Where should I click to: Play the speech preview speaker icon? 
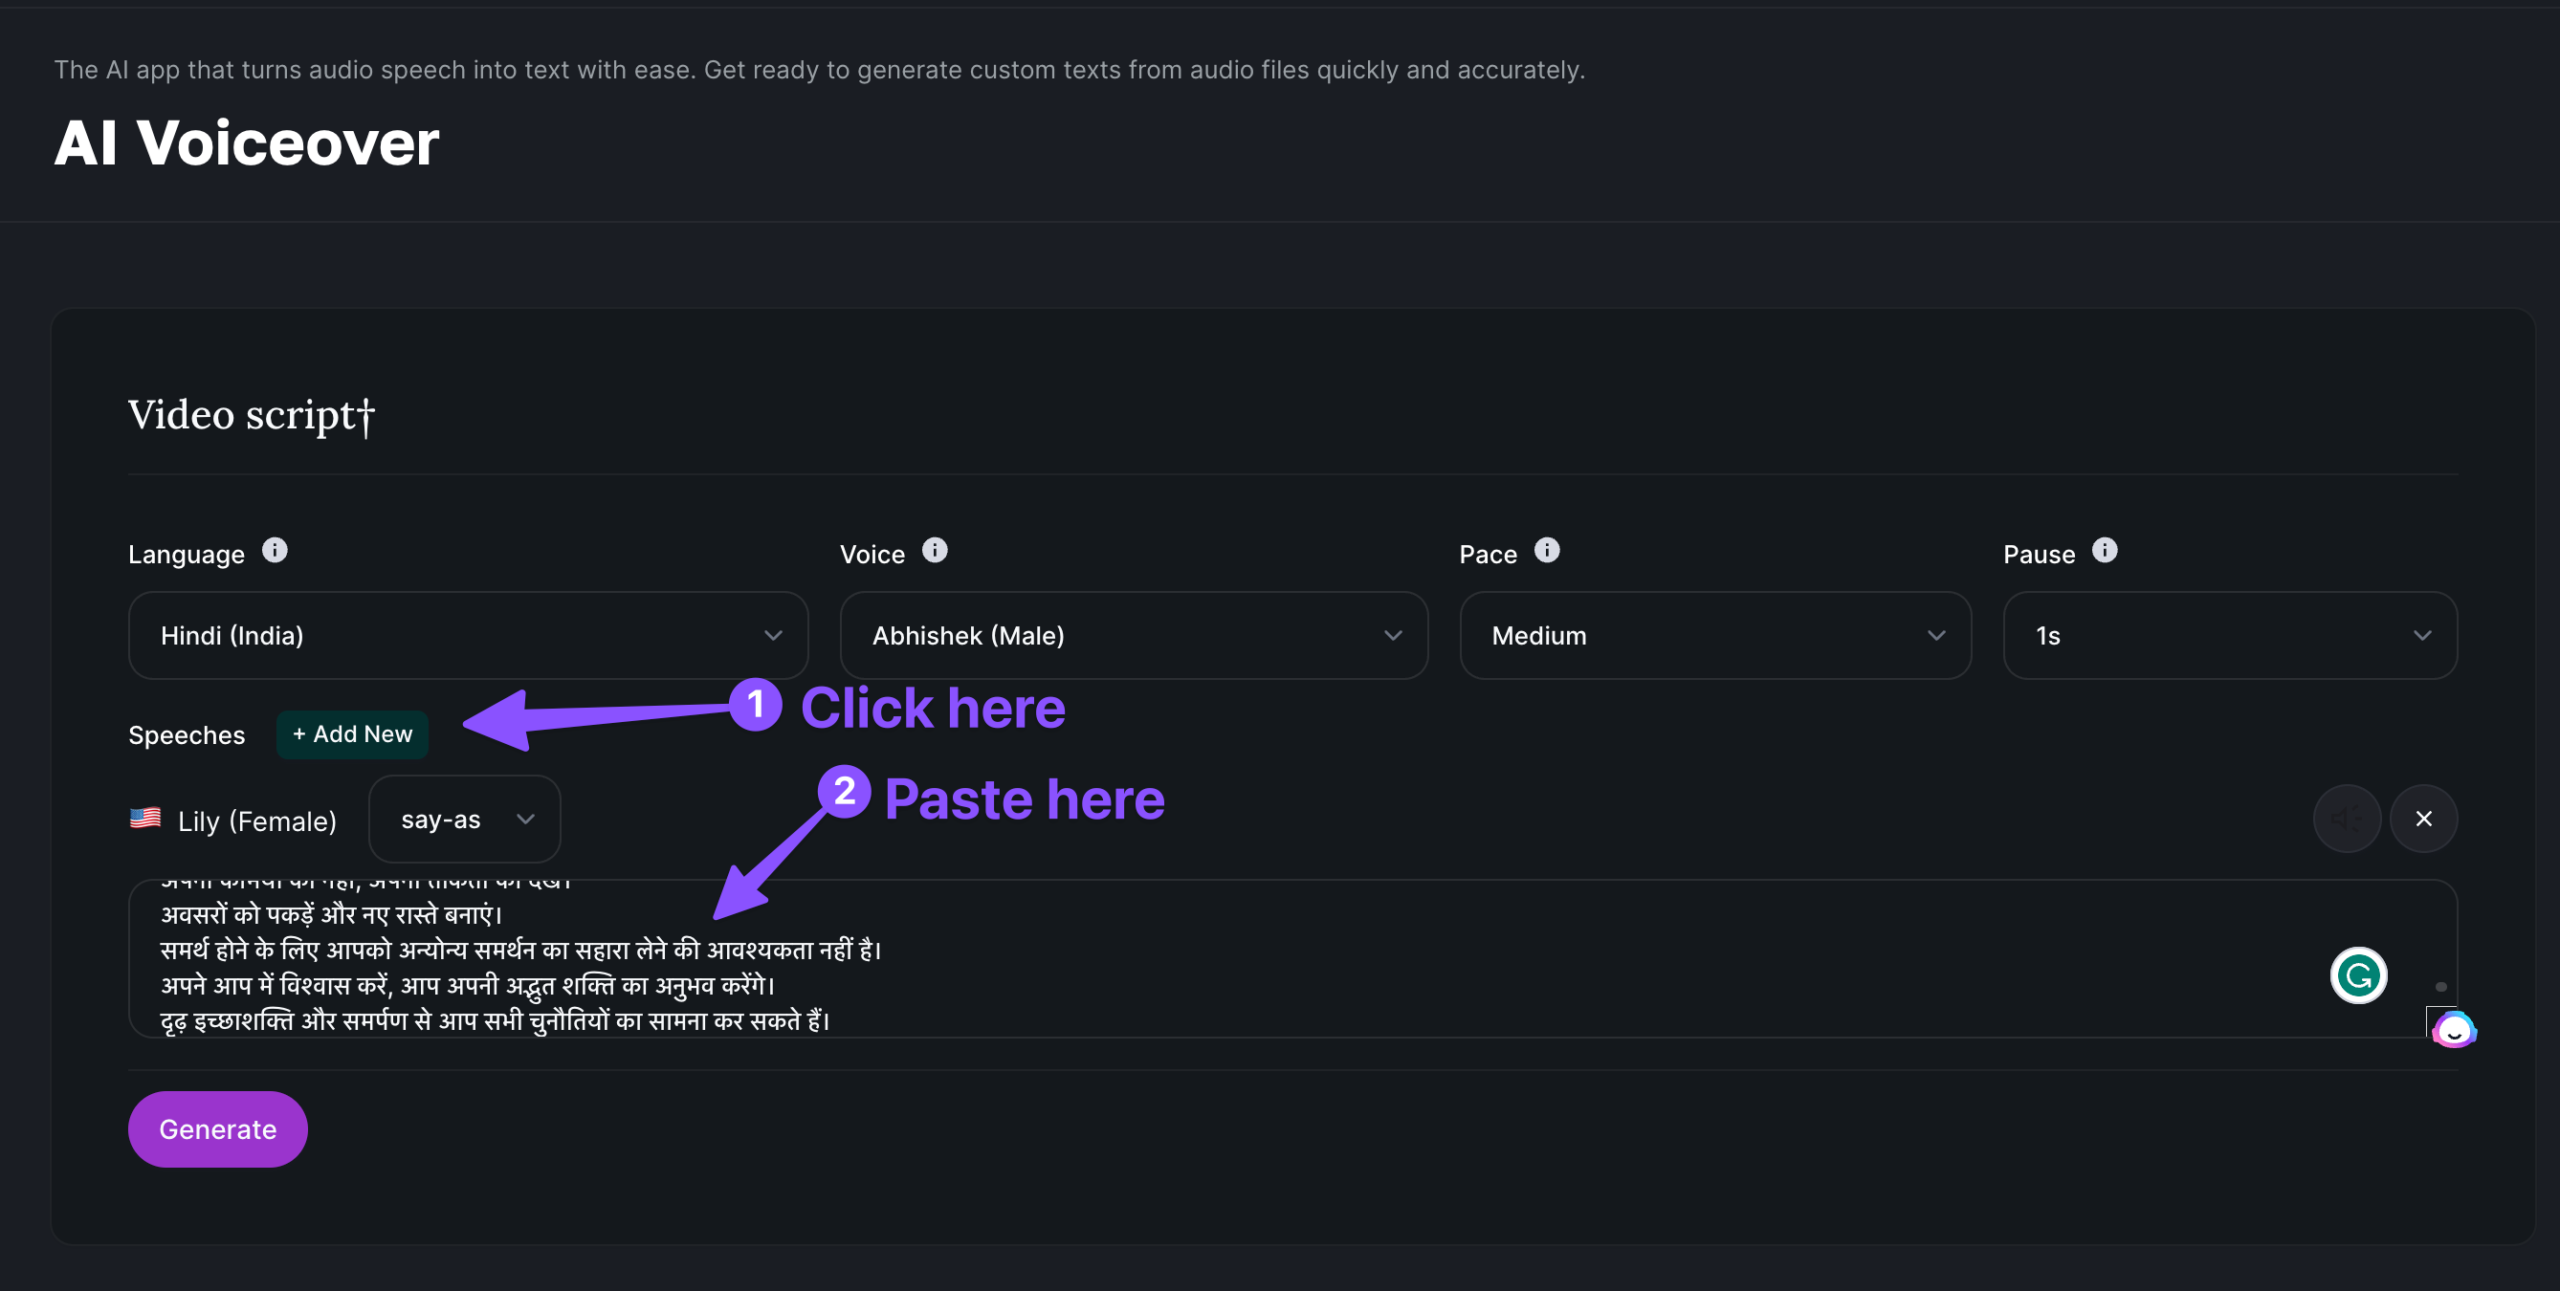pos(2346,819)
